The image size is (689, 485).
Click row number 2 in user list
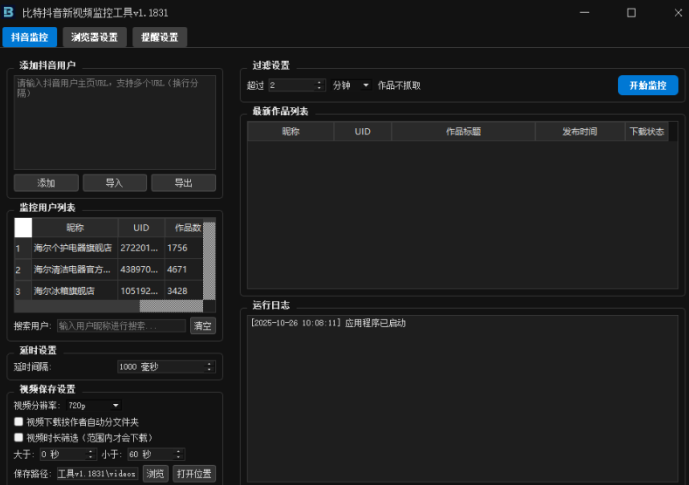[x=23, y=270]
